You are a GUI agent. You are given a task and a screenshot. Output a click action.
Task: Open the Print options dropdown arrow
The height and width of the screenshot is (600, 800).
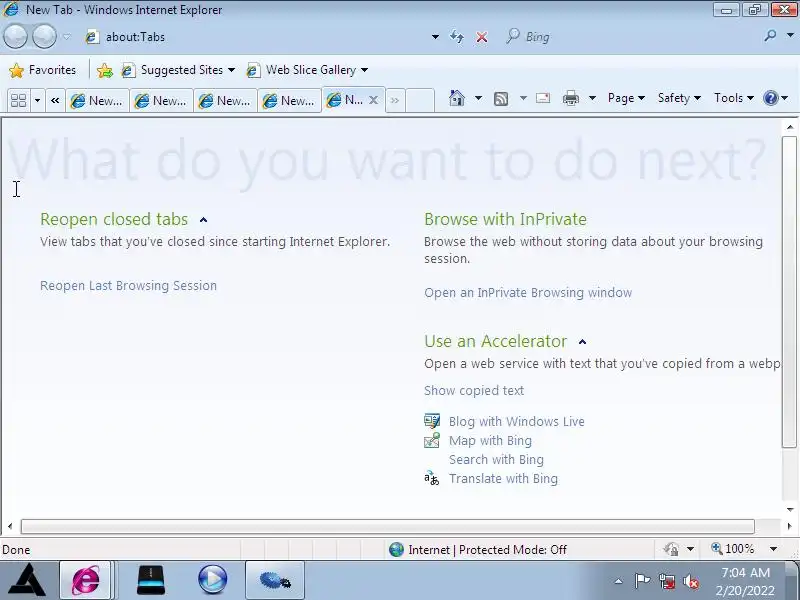tap(592, 97)
